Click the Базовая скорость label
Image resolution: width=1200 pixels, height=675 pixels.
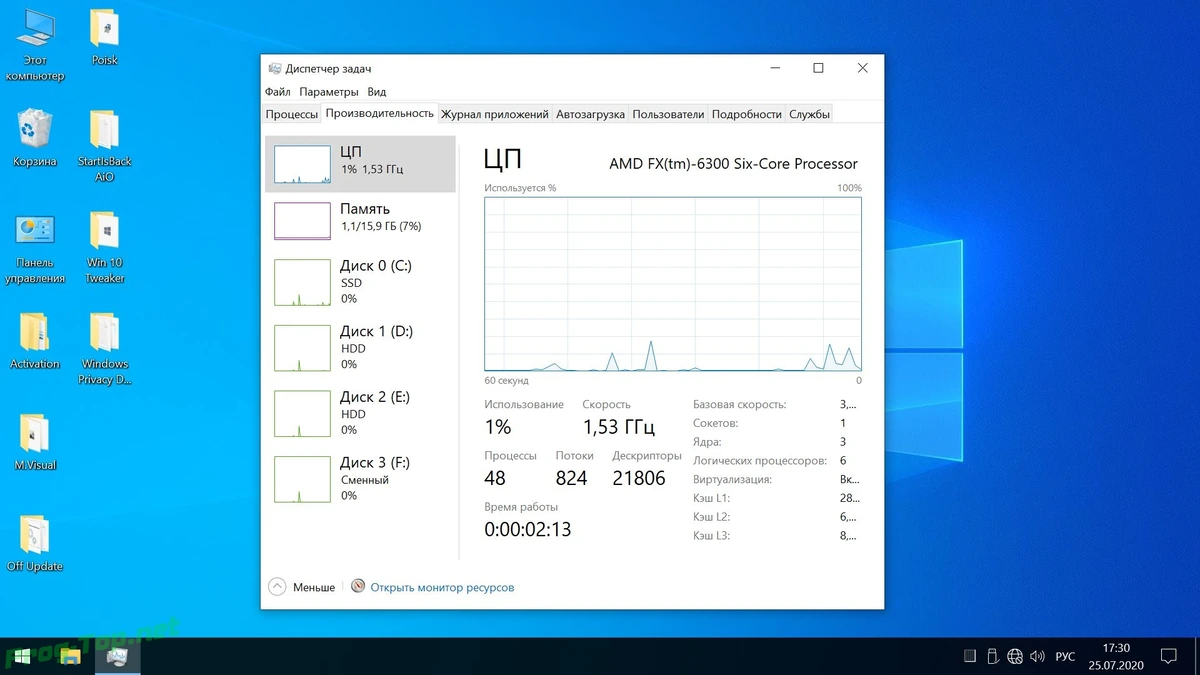pyautogui.click(x=739, y=404)
